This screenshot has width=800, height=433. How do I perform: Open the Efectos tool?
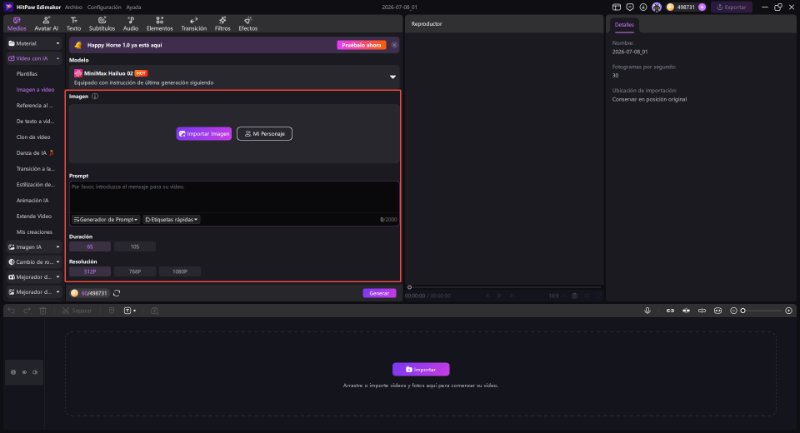pyautogui.click(x=248, y=23)
